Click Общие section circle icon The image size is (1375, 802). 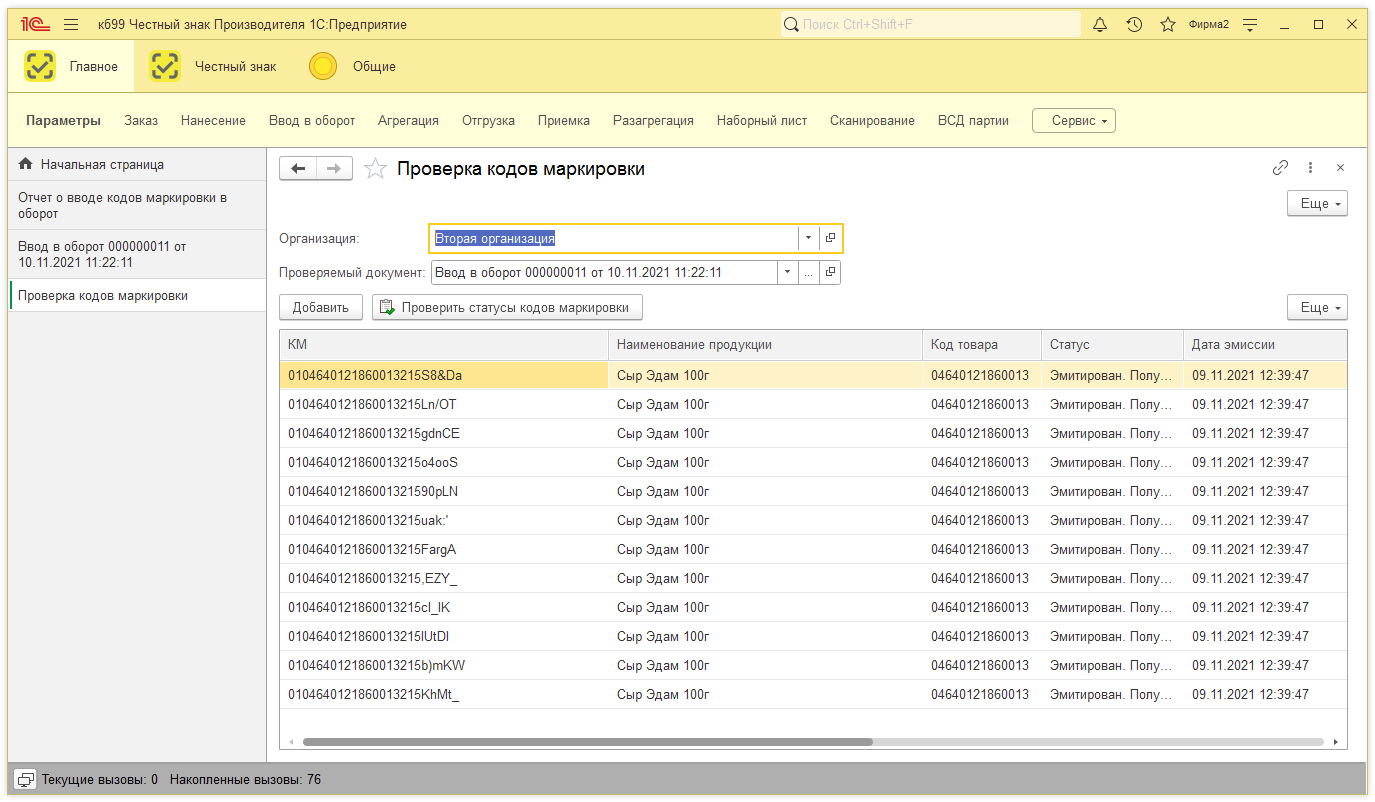click(323, 66)
